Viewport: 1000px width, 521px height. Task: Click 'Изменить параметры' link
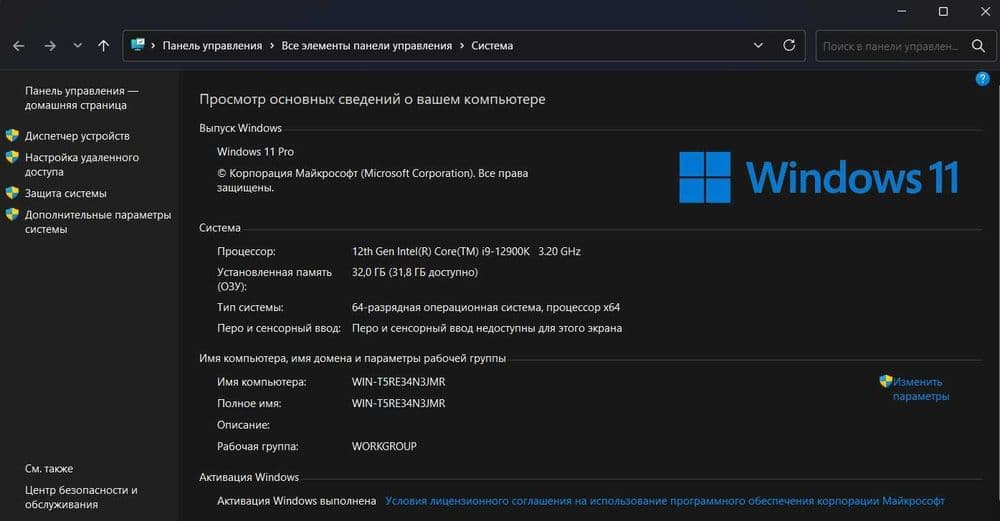coord(920,389)
